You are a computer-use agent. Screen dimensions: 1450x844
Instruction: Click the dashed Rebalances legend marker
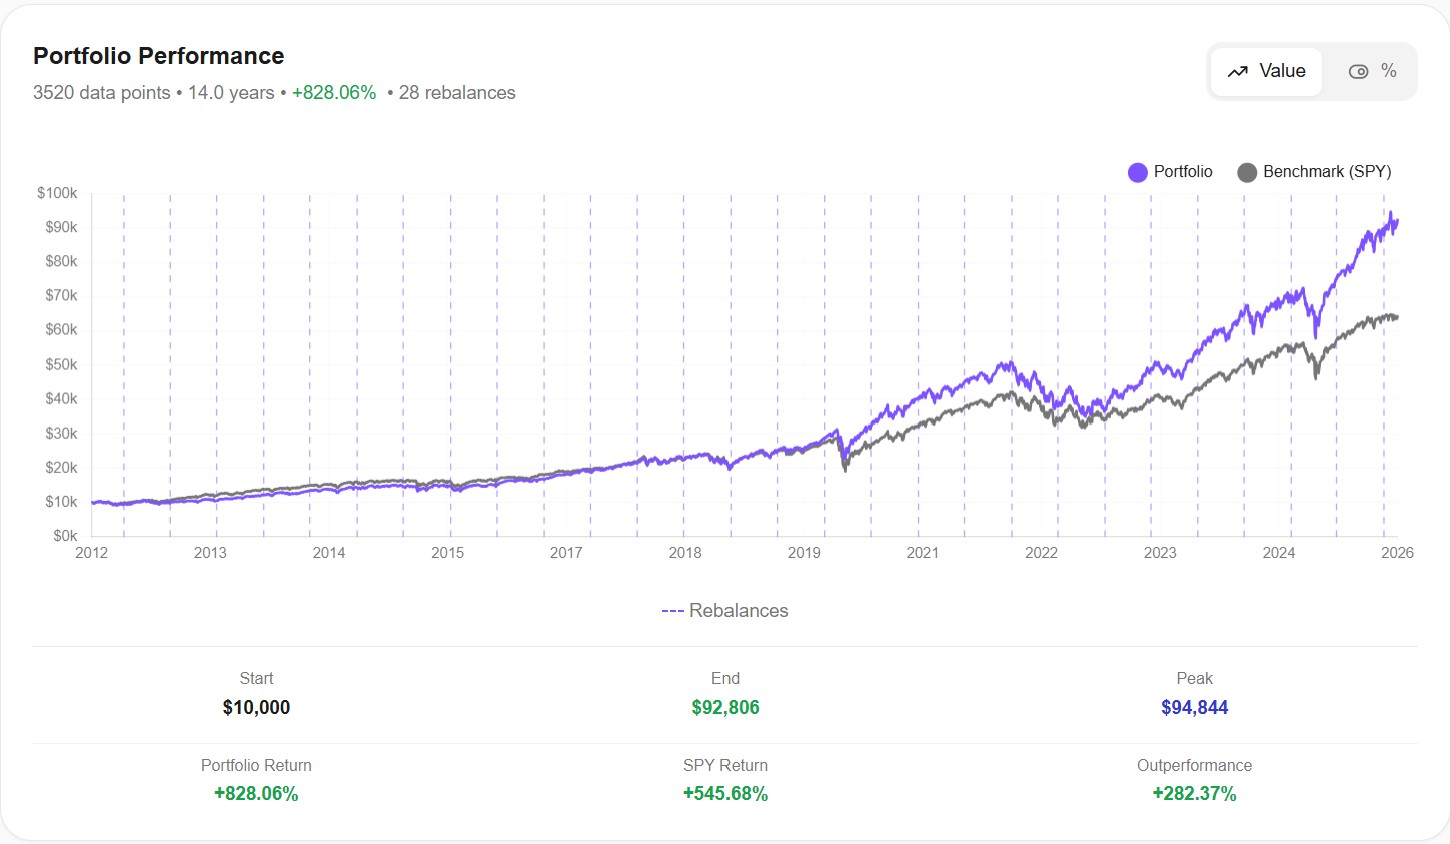(x=672, y=610)
